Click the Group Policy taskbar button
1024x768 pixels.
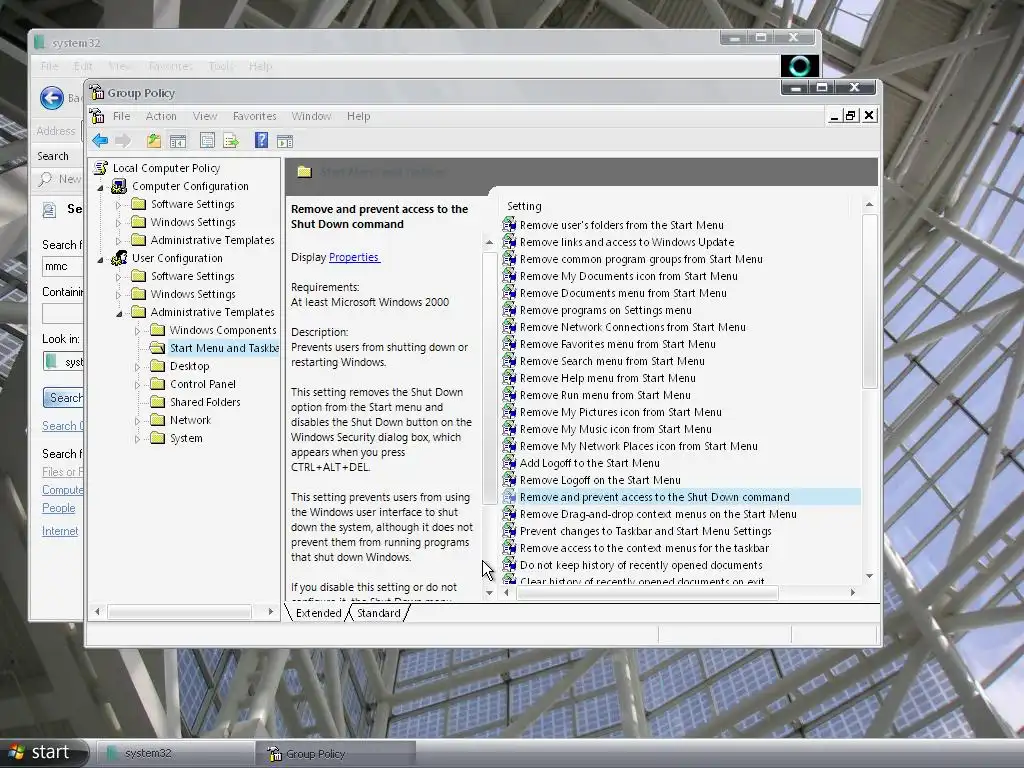tap(335, 754)
